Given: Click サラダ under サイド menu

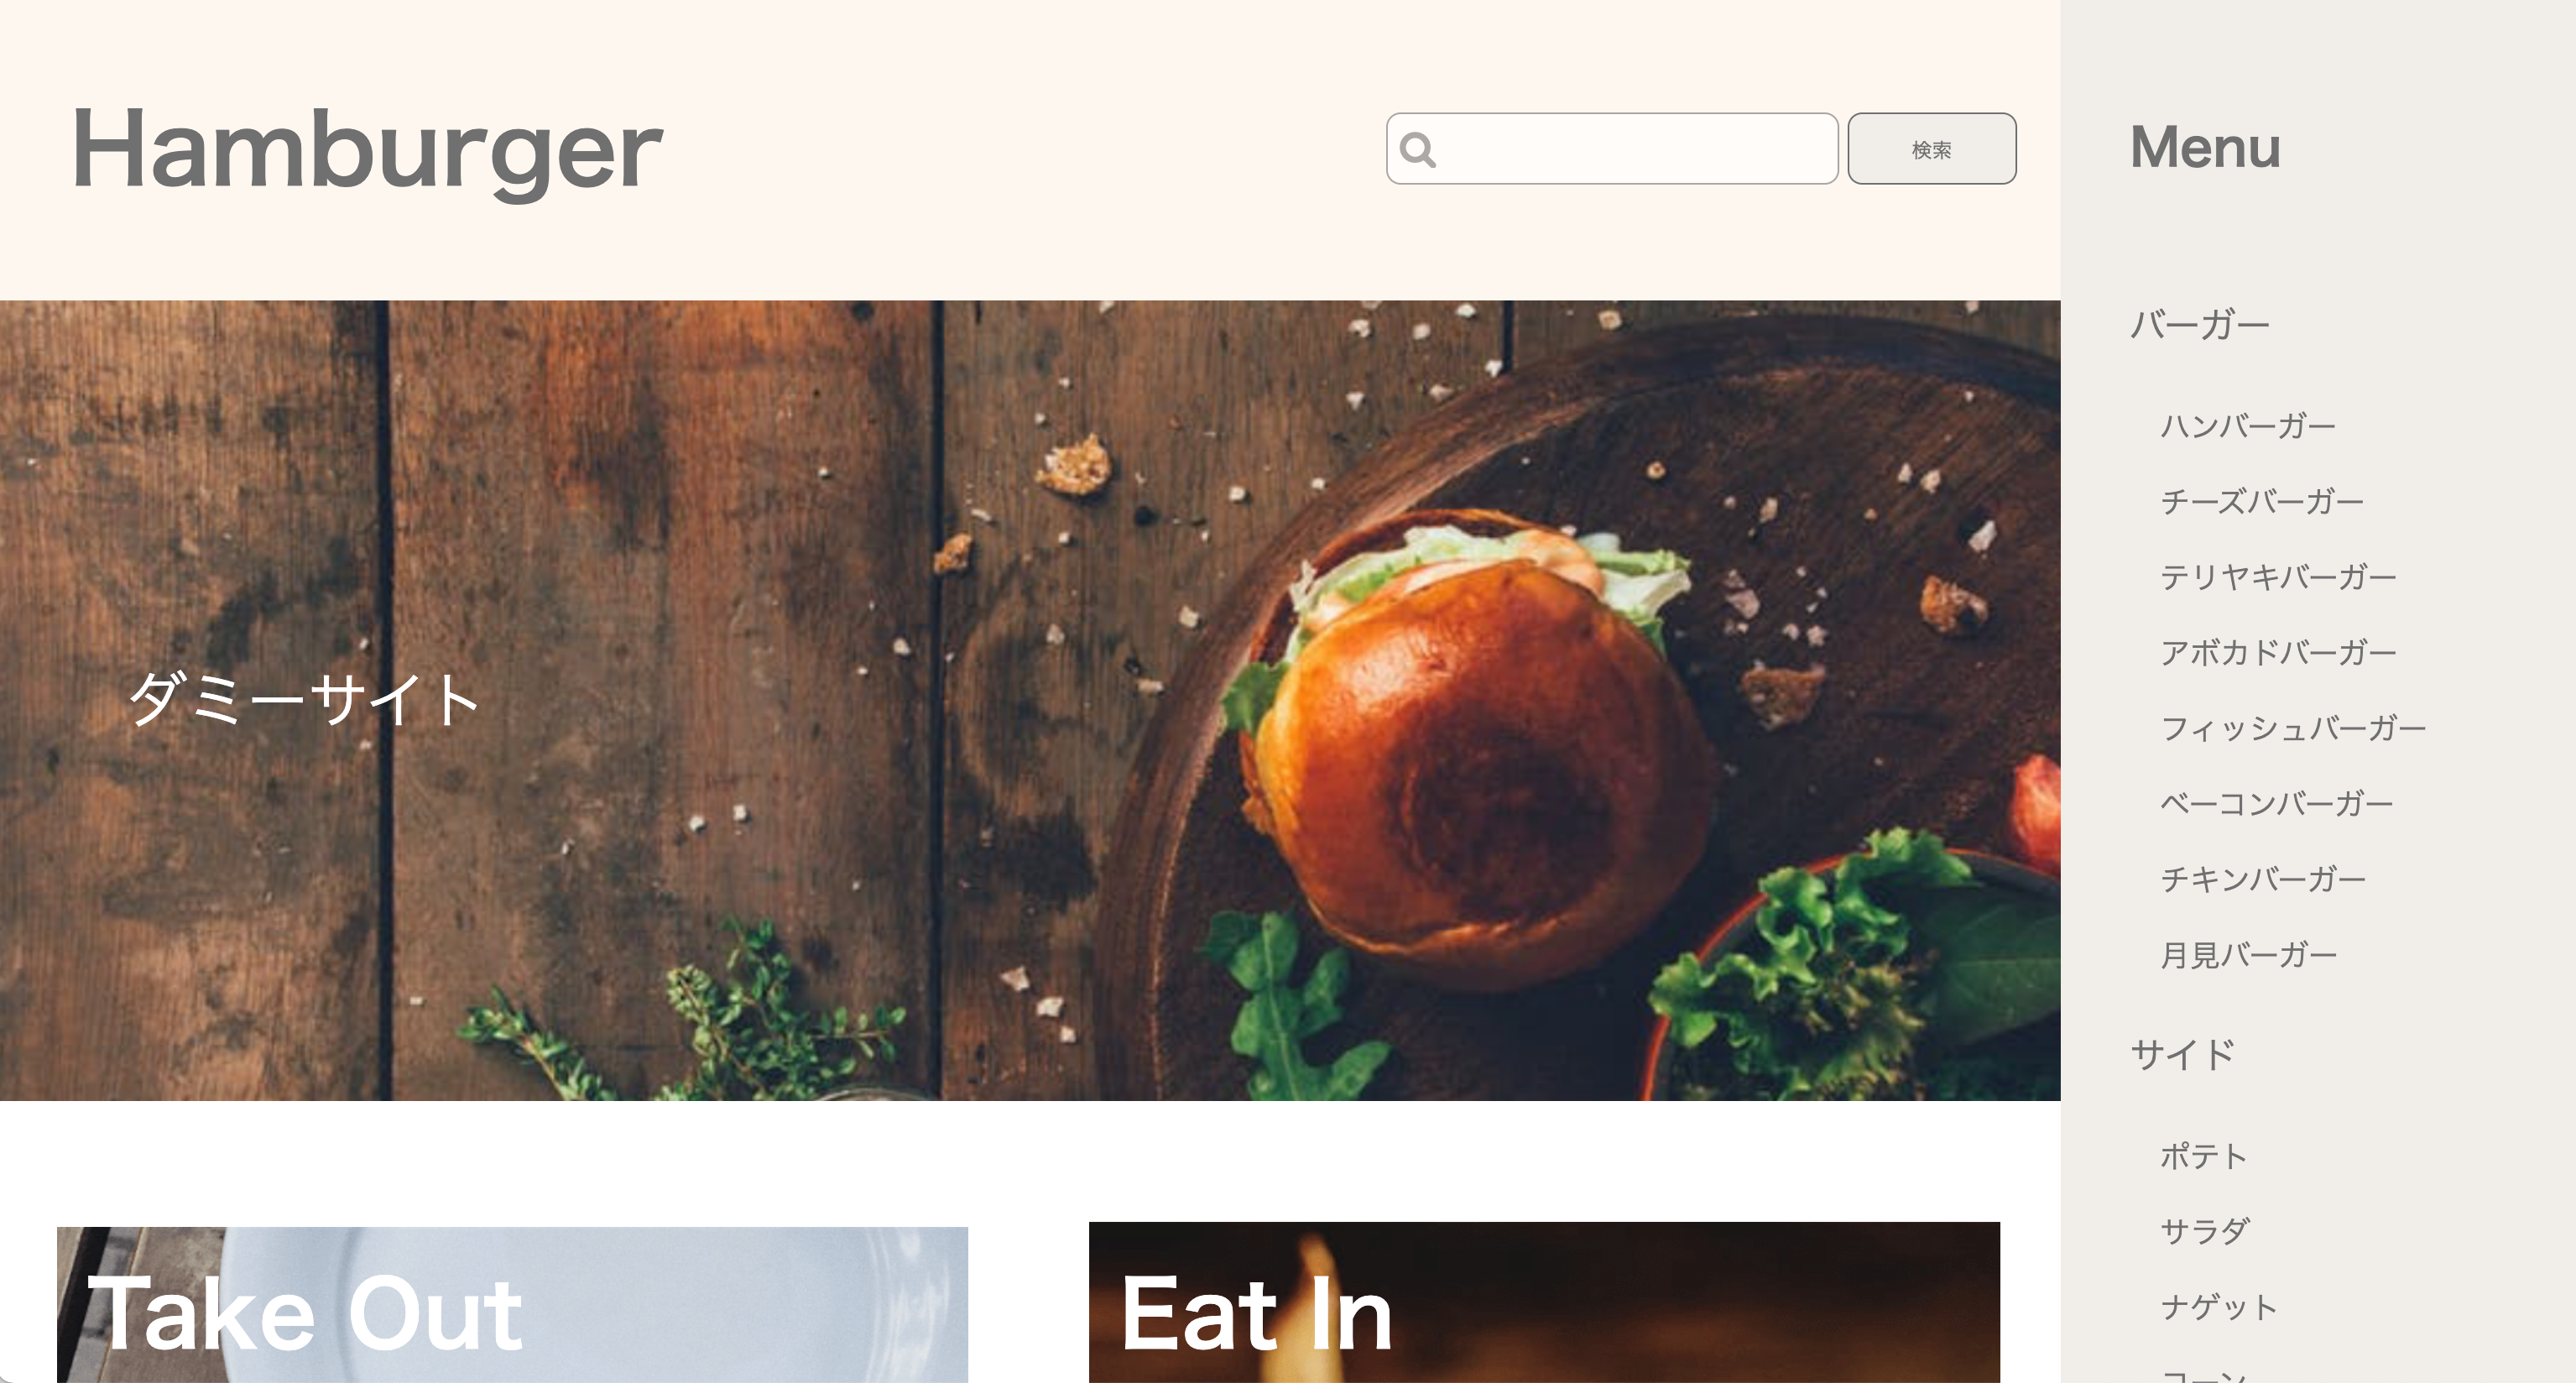Looking at the screenshot, I should click(2206, 1229).
